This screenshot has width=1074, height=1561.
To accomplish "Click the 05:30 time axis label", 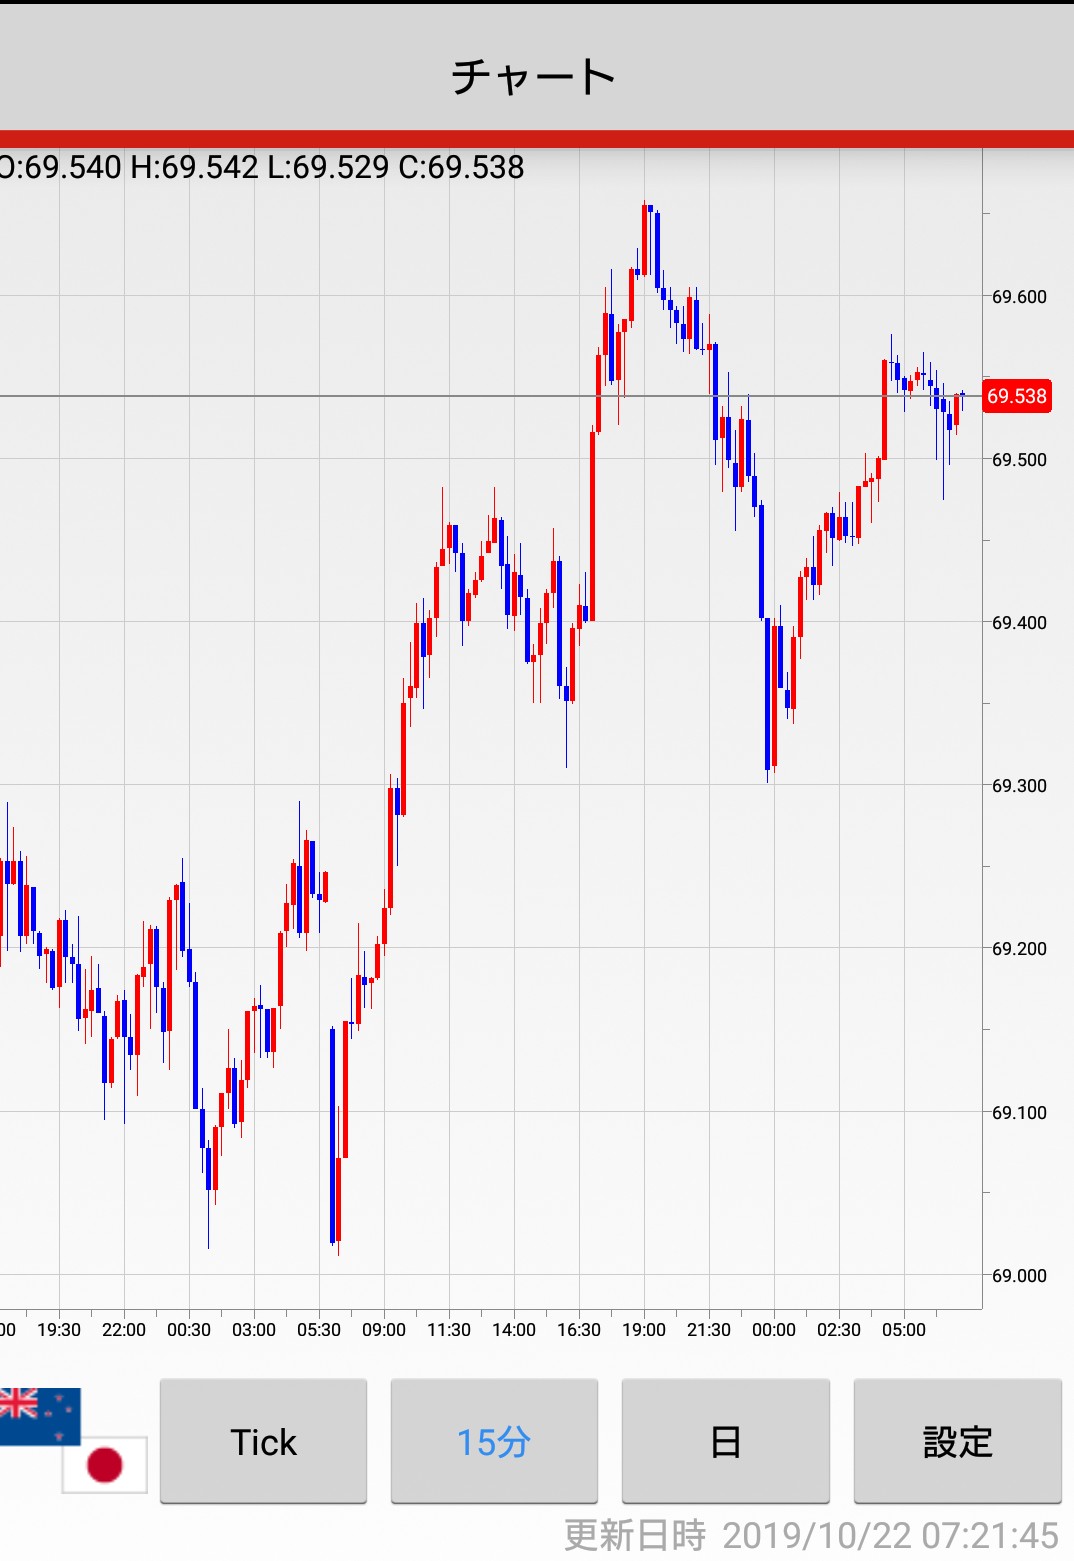I will 318,1330.
